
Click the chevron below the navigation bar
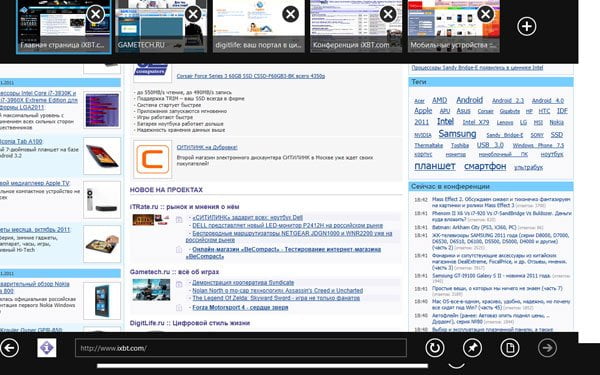pyautogui.click(x=457, y=365)
